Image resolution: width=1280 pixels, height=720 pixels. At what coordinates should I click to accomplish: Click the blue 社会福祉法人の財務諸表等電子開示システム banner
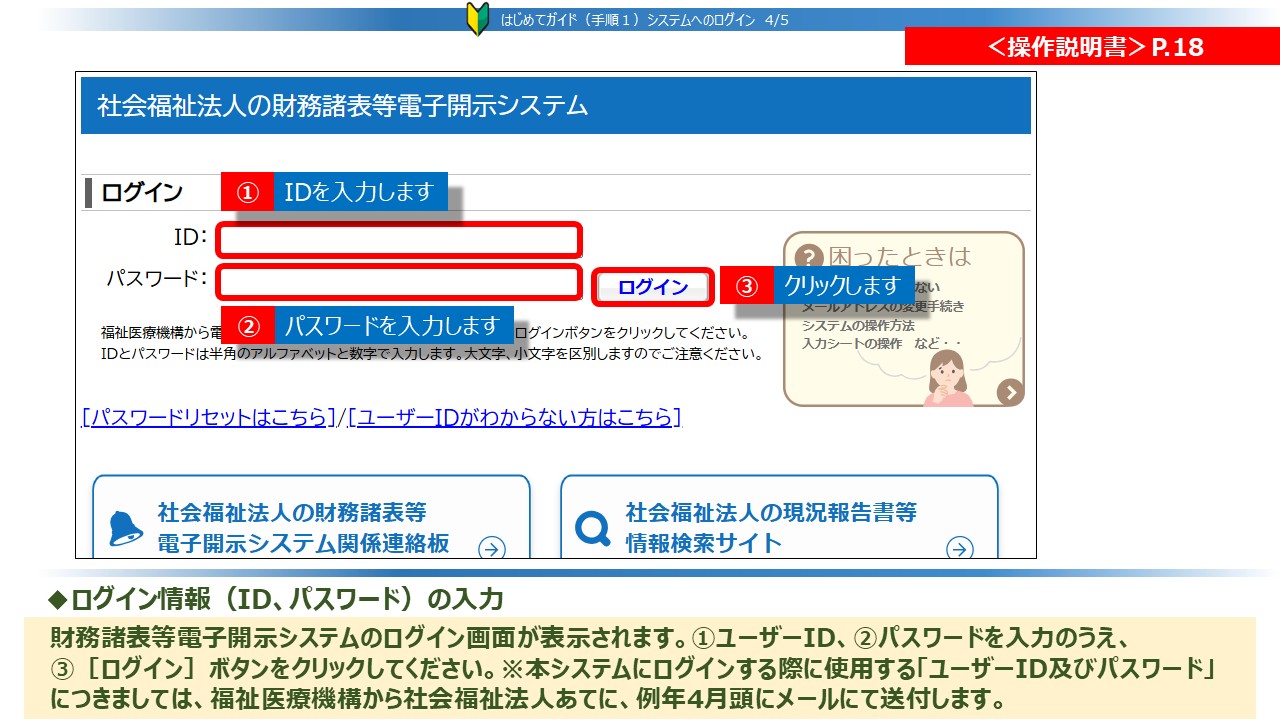pos(555,106)
